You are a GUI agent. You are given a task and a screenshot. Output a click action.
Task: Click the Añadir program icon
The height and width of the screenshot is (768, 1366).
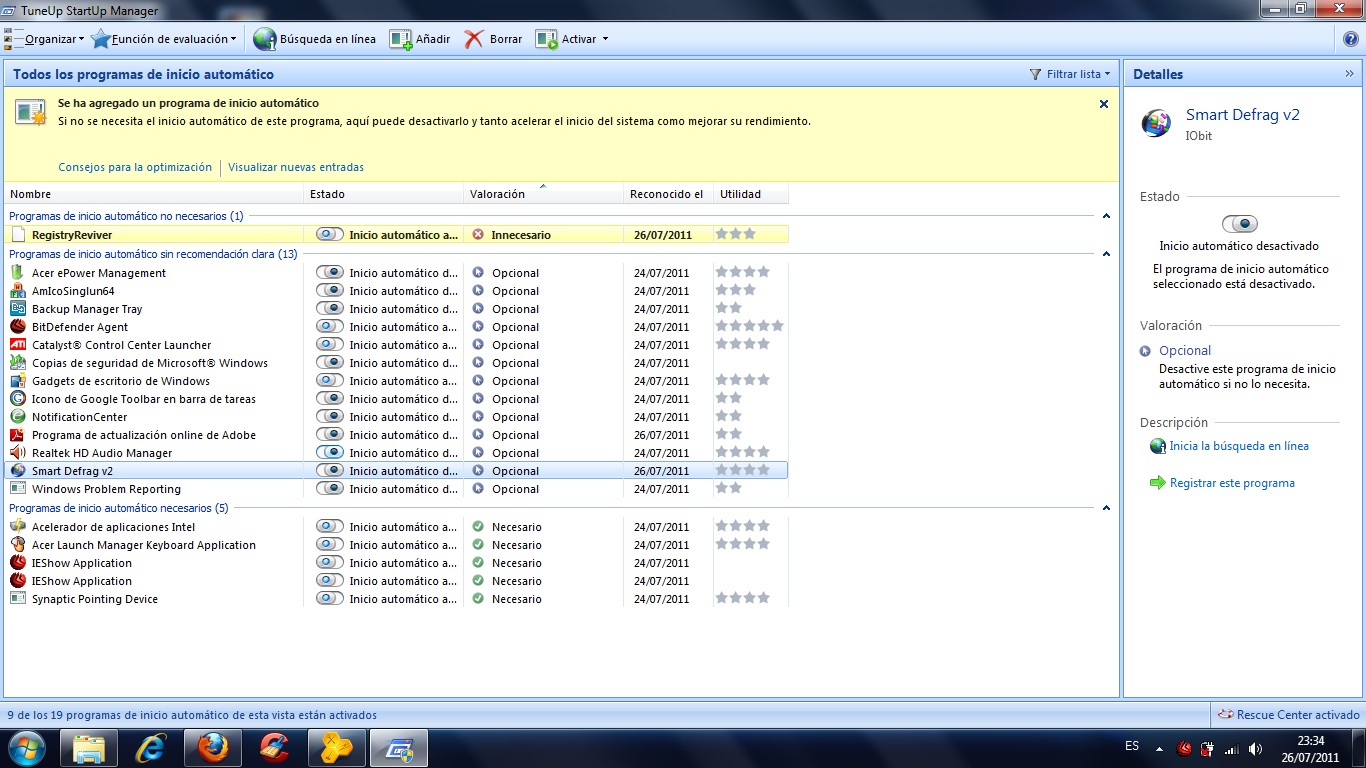point(400,39)
